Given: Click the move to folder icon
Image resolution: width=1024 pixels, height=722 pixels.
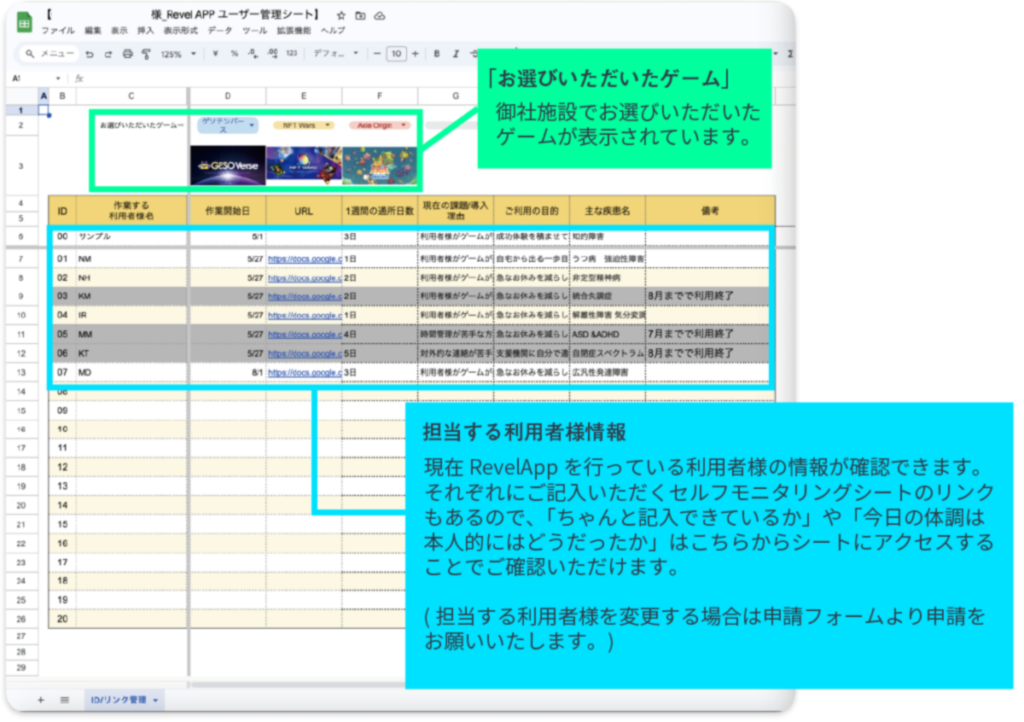Looking at the screenshot, I should [361, 16].
